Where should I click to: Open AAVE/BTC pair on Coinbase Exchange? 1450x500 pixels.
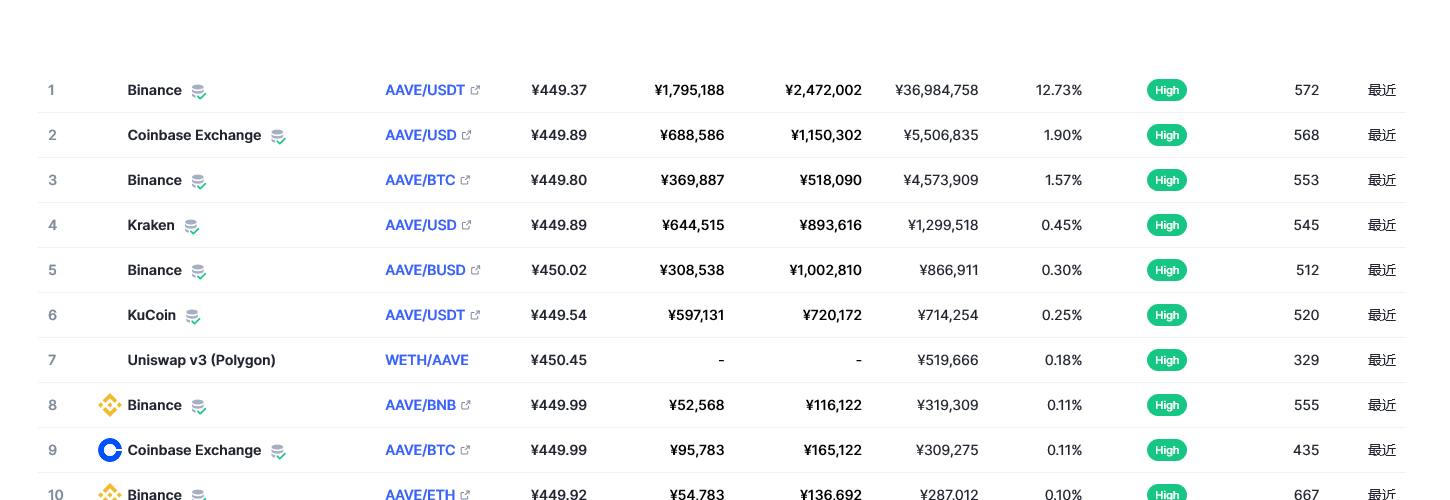(x=420, y=450)
